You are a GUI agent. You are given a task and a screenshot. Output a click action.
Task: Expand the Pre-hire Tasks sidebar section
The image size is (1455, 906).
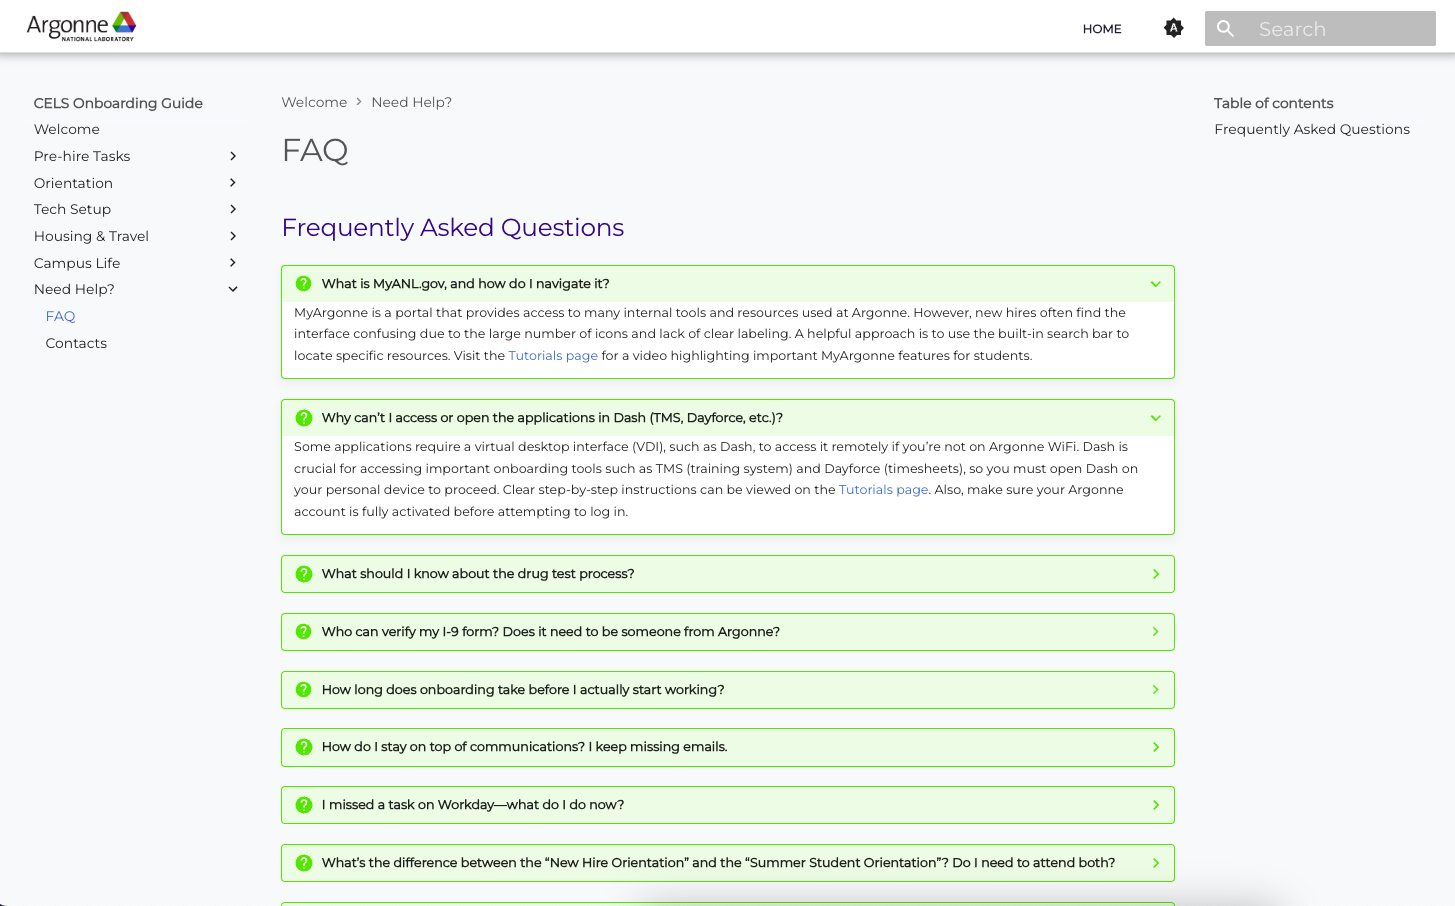tap(232, 156)
